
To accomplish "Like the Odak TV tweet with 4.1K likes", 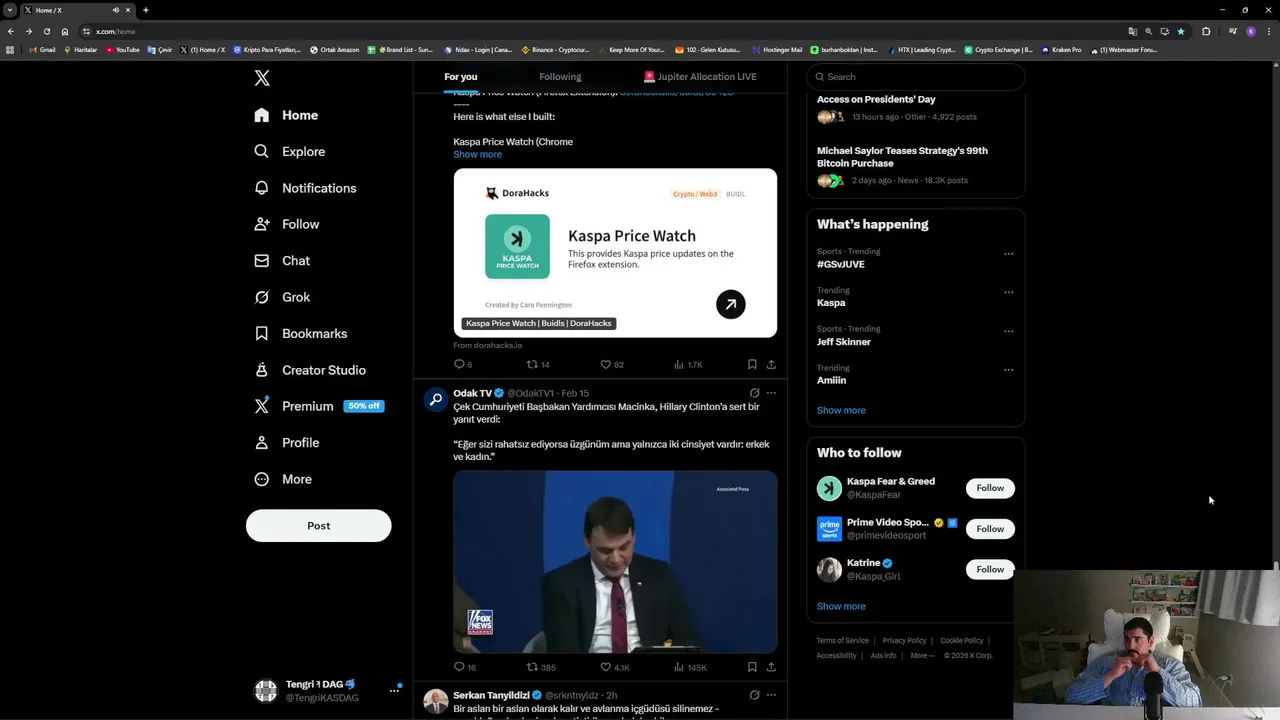I will click(614, 667).
